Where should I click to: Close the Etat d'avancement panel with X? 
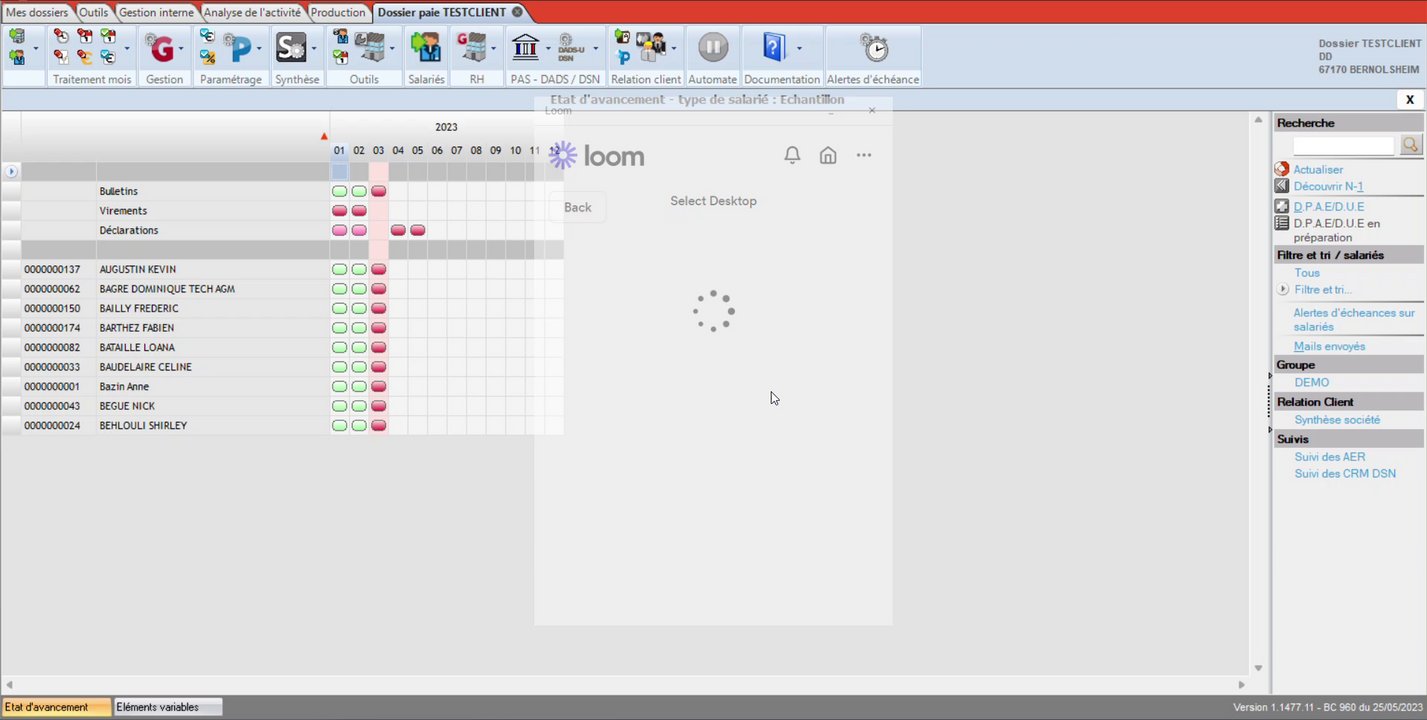coord(1410,99)
